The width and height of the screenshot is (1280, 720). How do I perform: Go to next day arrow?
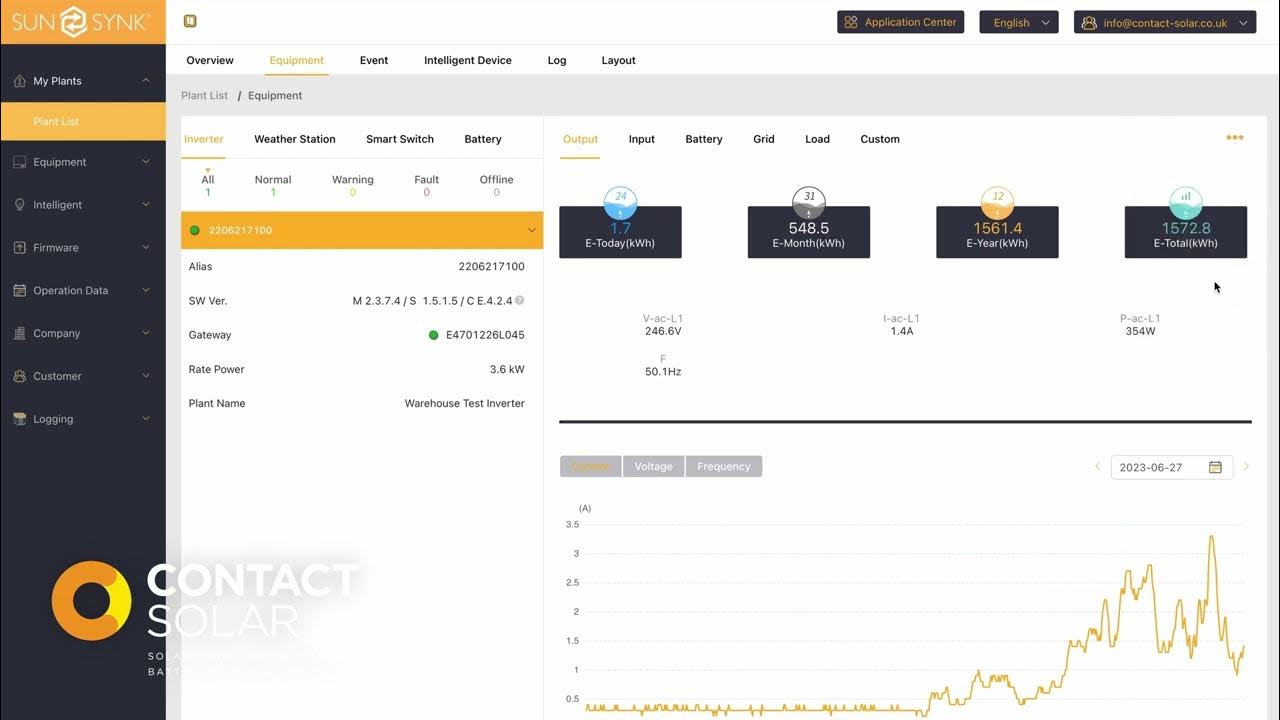1246,467
